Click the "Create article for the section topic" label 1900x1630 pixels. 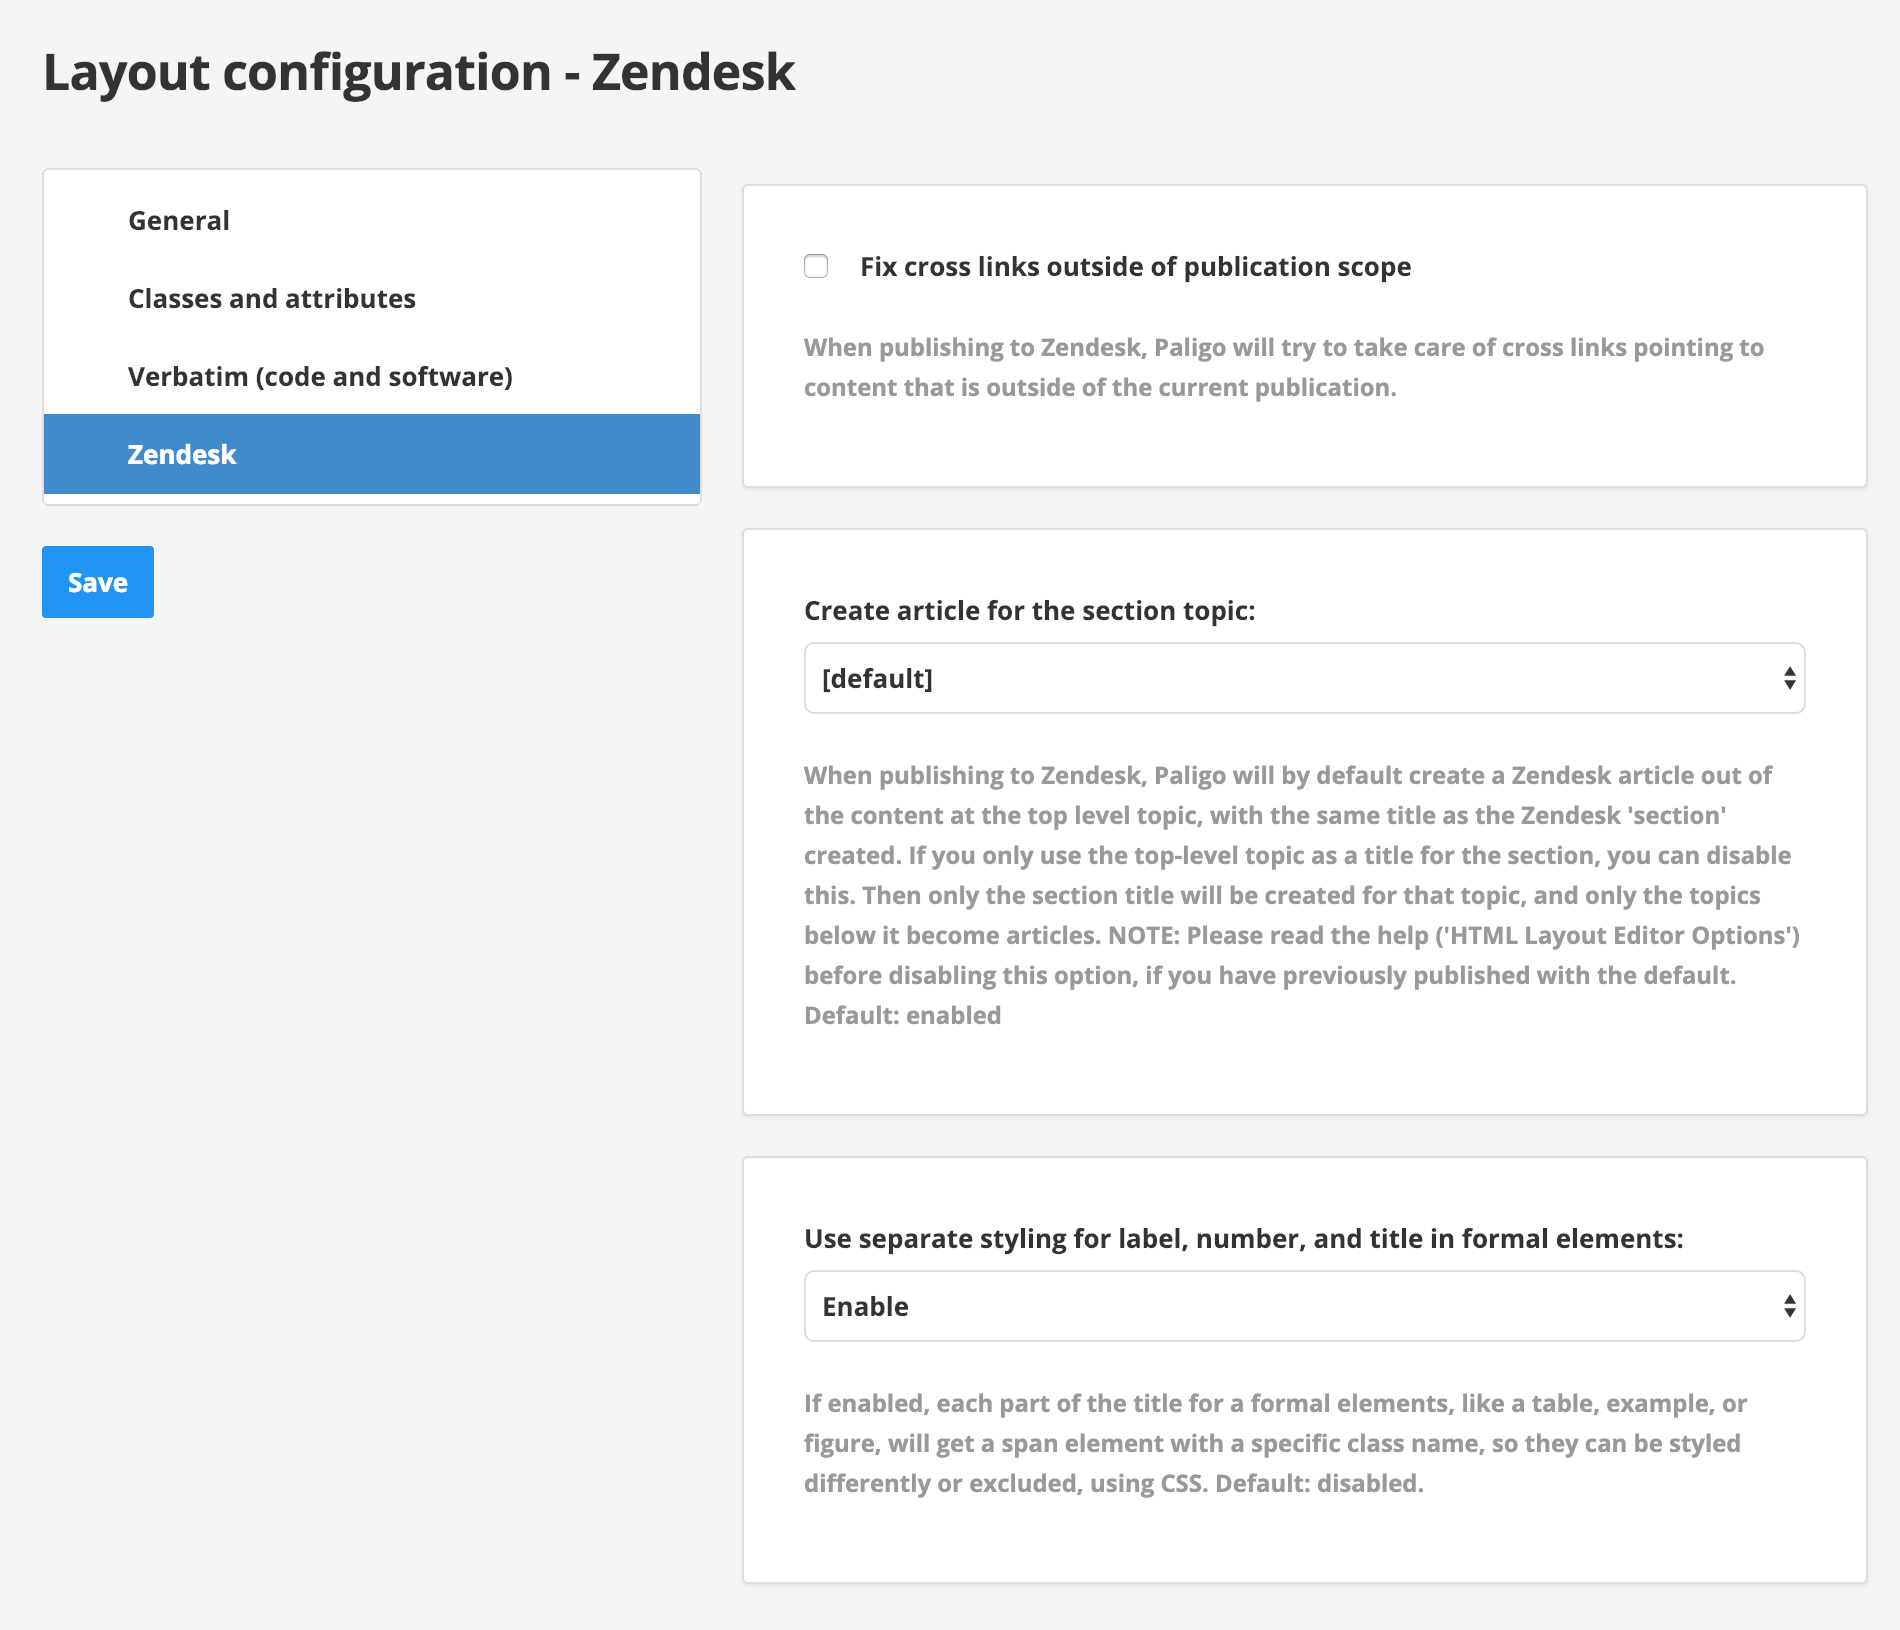tap(1030, 610)
